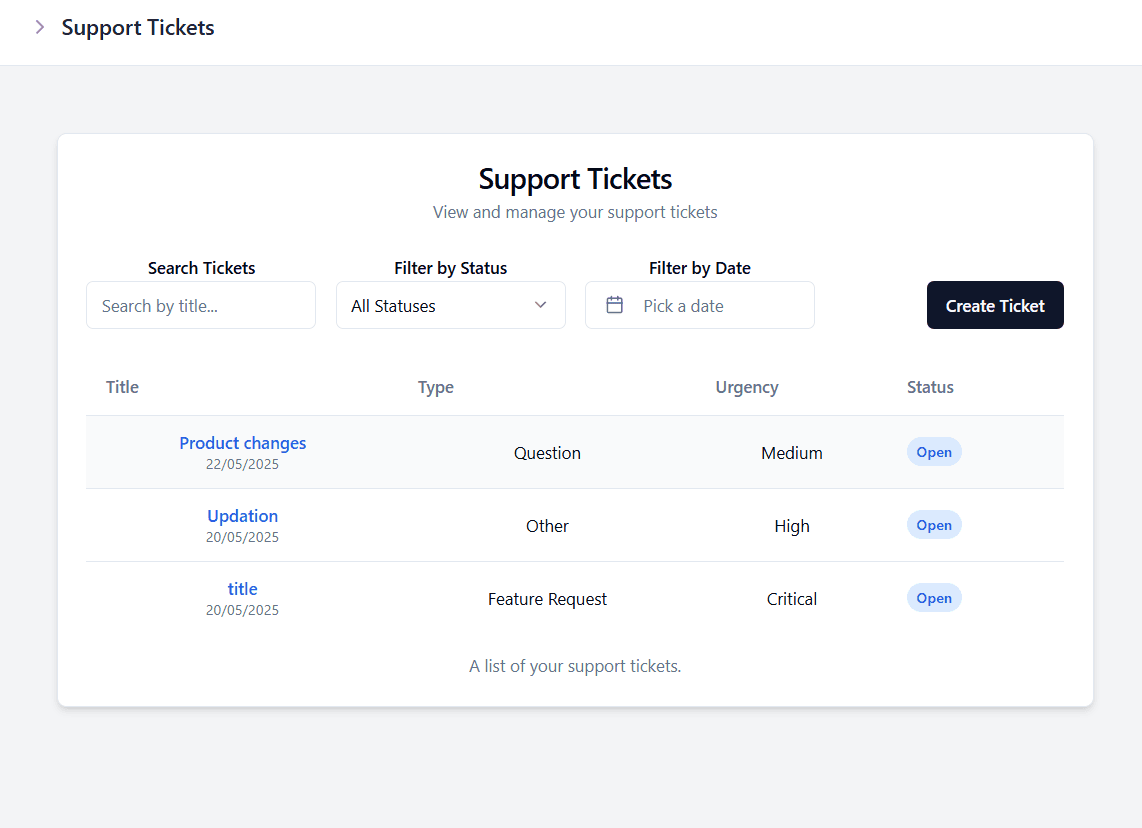The width and height of the screenshot is (1142, 828).
Task: Select the Title column header
Action: click(x=122, y=387)
